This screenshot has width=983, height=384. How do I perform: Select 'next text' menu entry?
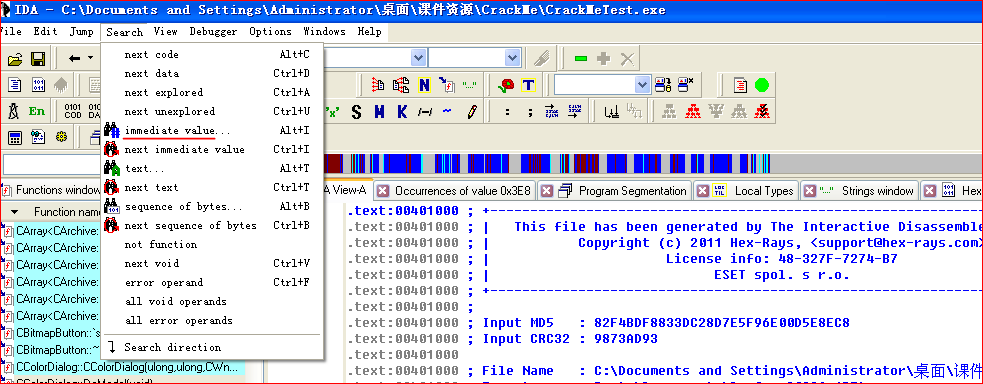(x=212, y=187)
